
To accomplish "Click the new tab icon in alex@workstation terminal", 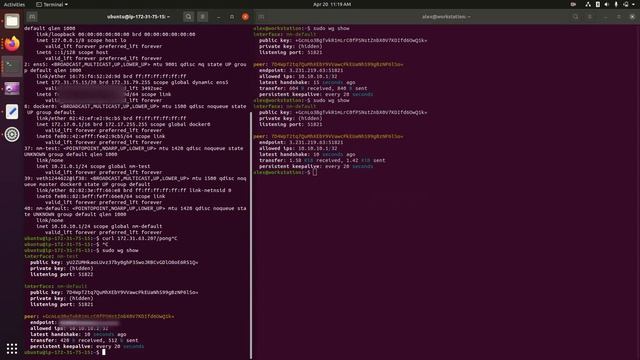I will pyautogui.click(x=261, y=17).
